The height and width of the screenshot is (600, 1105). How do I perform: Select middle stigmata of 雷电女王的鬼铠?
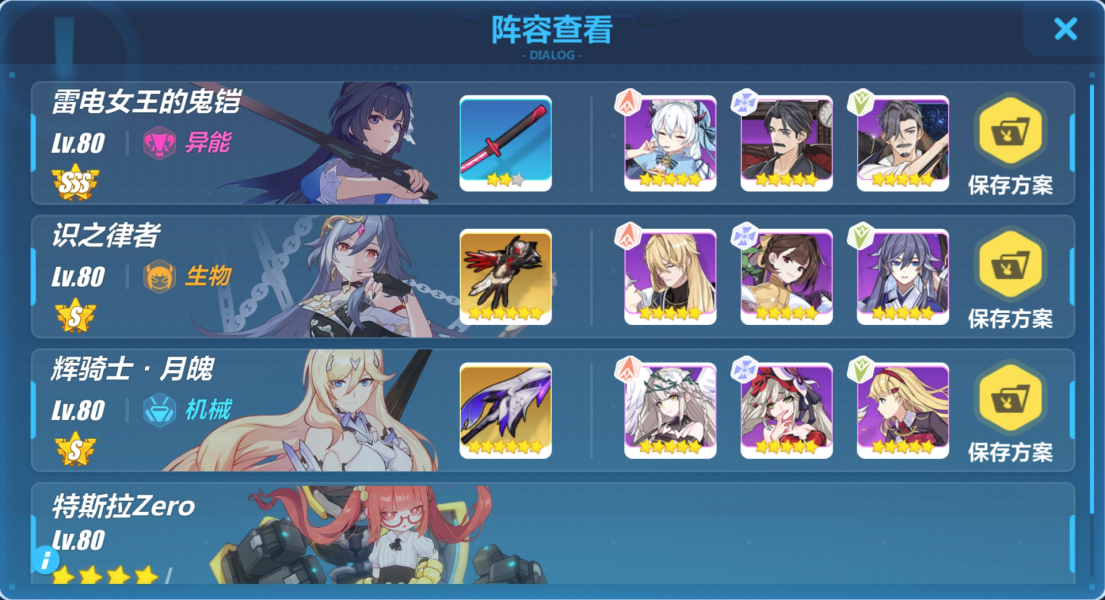point(786,143)
